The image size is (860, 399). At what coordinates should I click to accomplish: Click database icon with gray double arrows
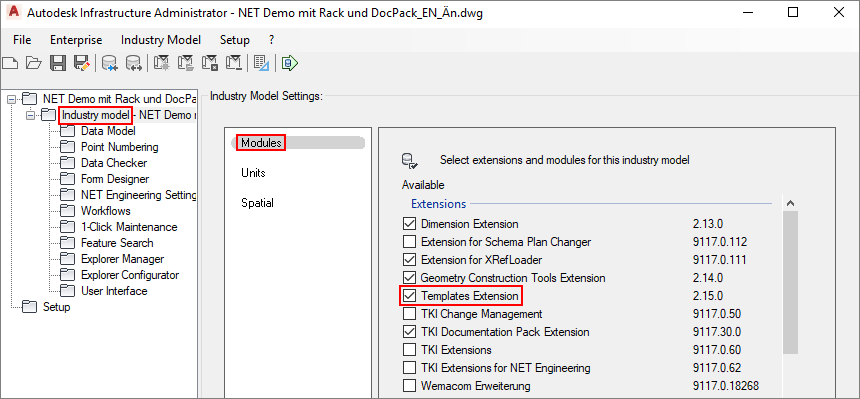pos(134,63)
